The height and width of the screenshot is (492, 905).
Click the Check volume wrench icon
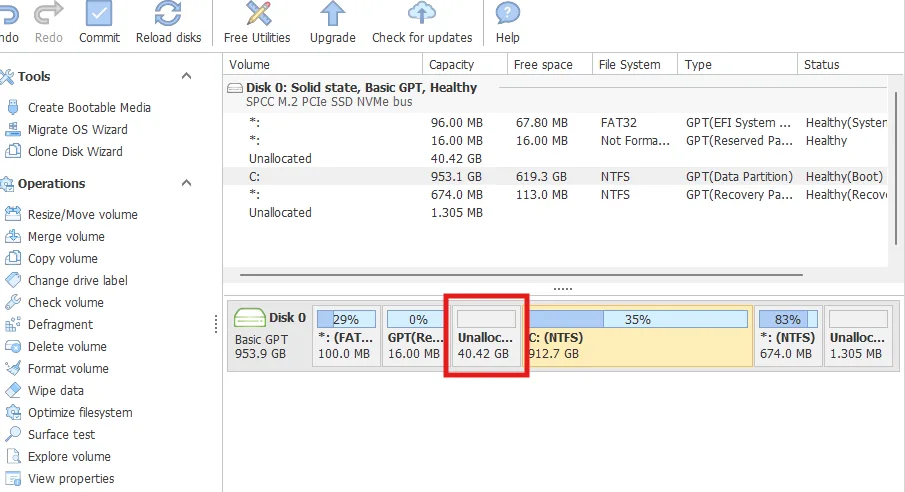click(x=13, y=302)
